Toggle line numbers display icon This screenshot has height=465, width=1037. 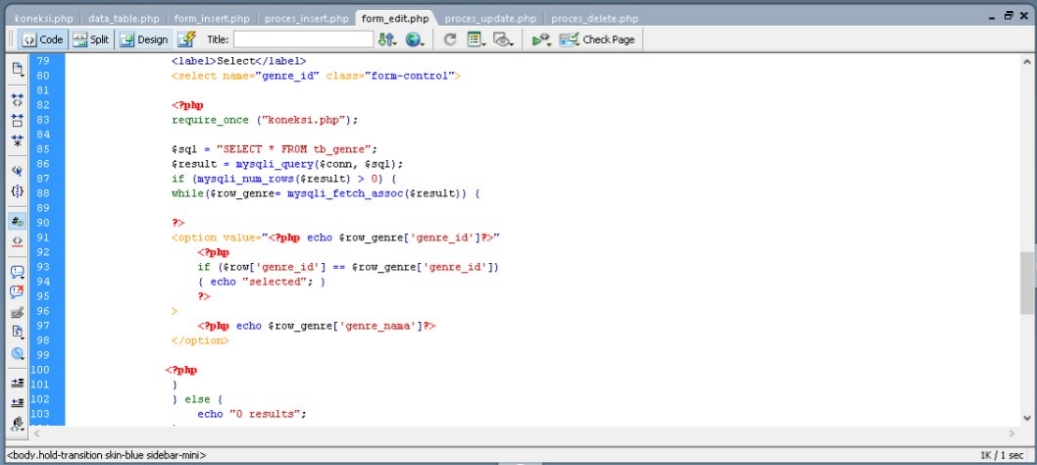pos(17,221)
